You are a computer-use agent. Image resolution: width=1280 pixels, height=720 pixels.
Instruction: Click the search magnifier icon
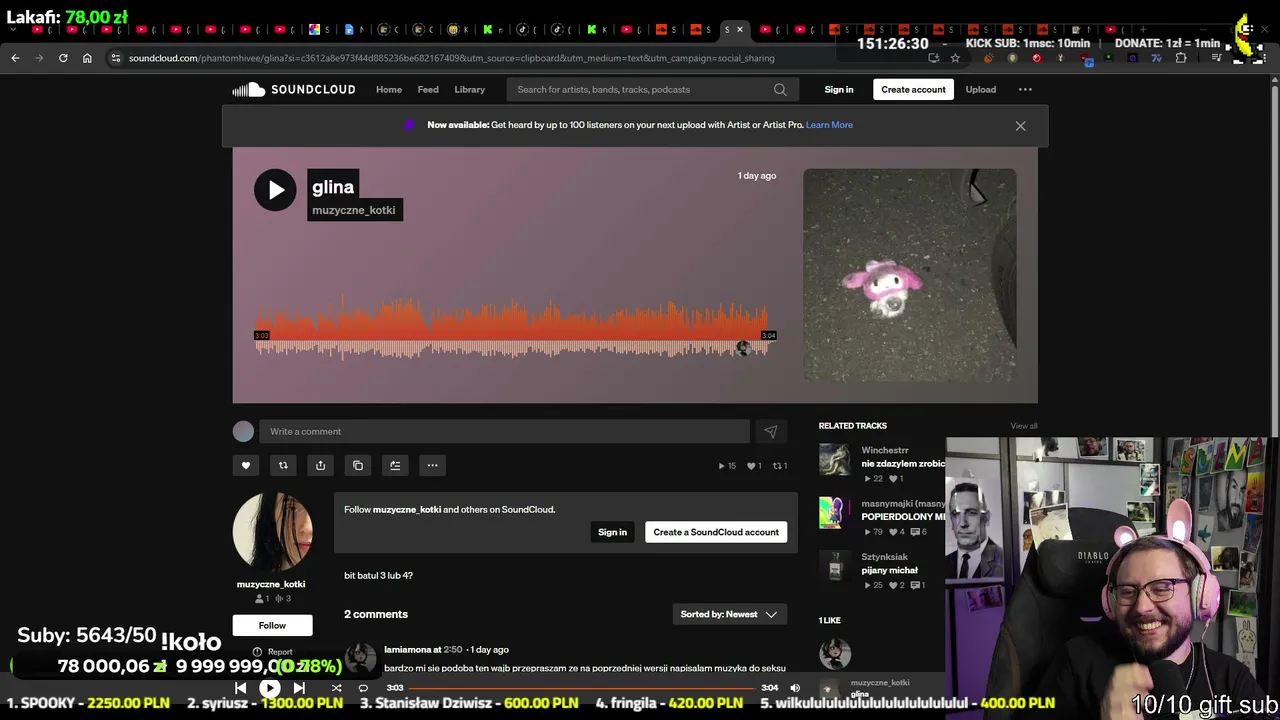tap(780, 90)
